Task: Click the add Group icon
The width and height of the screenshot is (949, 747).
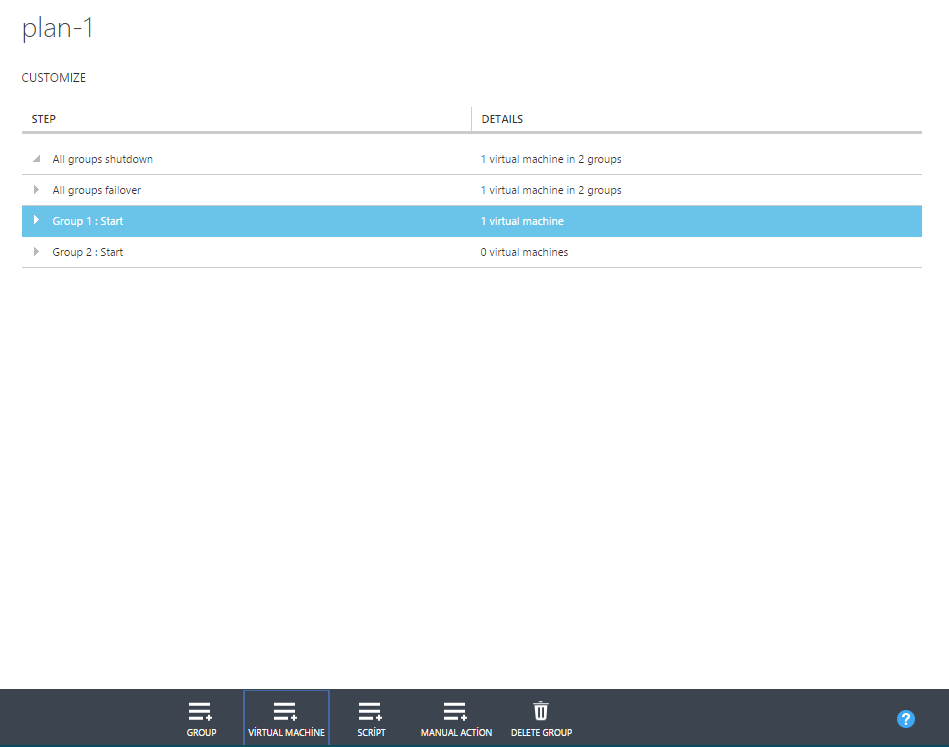Action: point(201,711)
